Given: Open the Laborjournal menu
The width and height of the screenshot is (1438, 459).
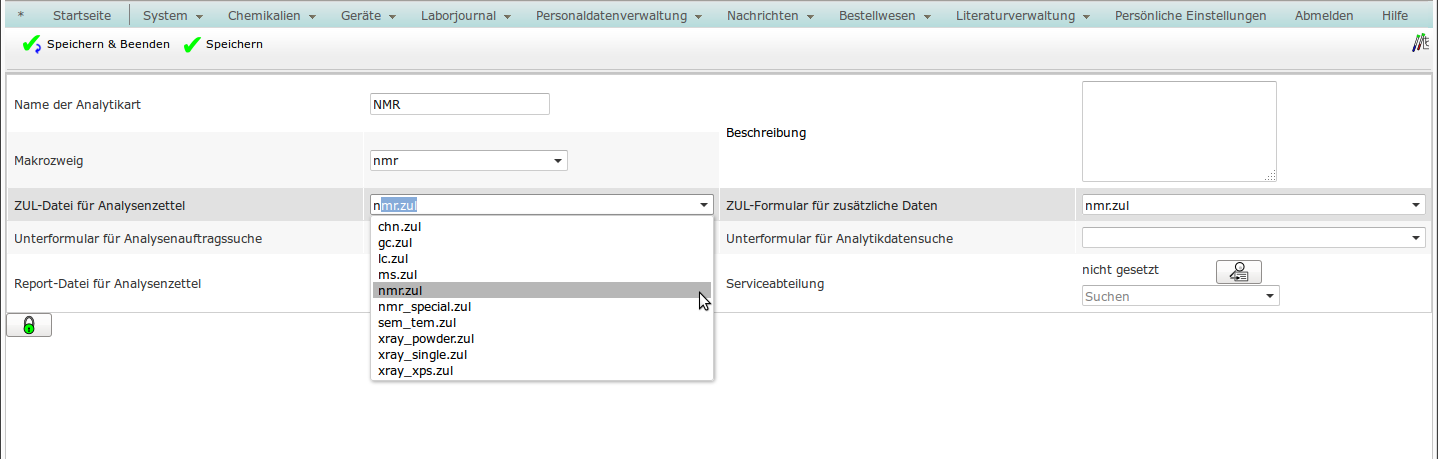Looking at the screenshot, I should [466, 16].
